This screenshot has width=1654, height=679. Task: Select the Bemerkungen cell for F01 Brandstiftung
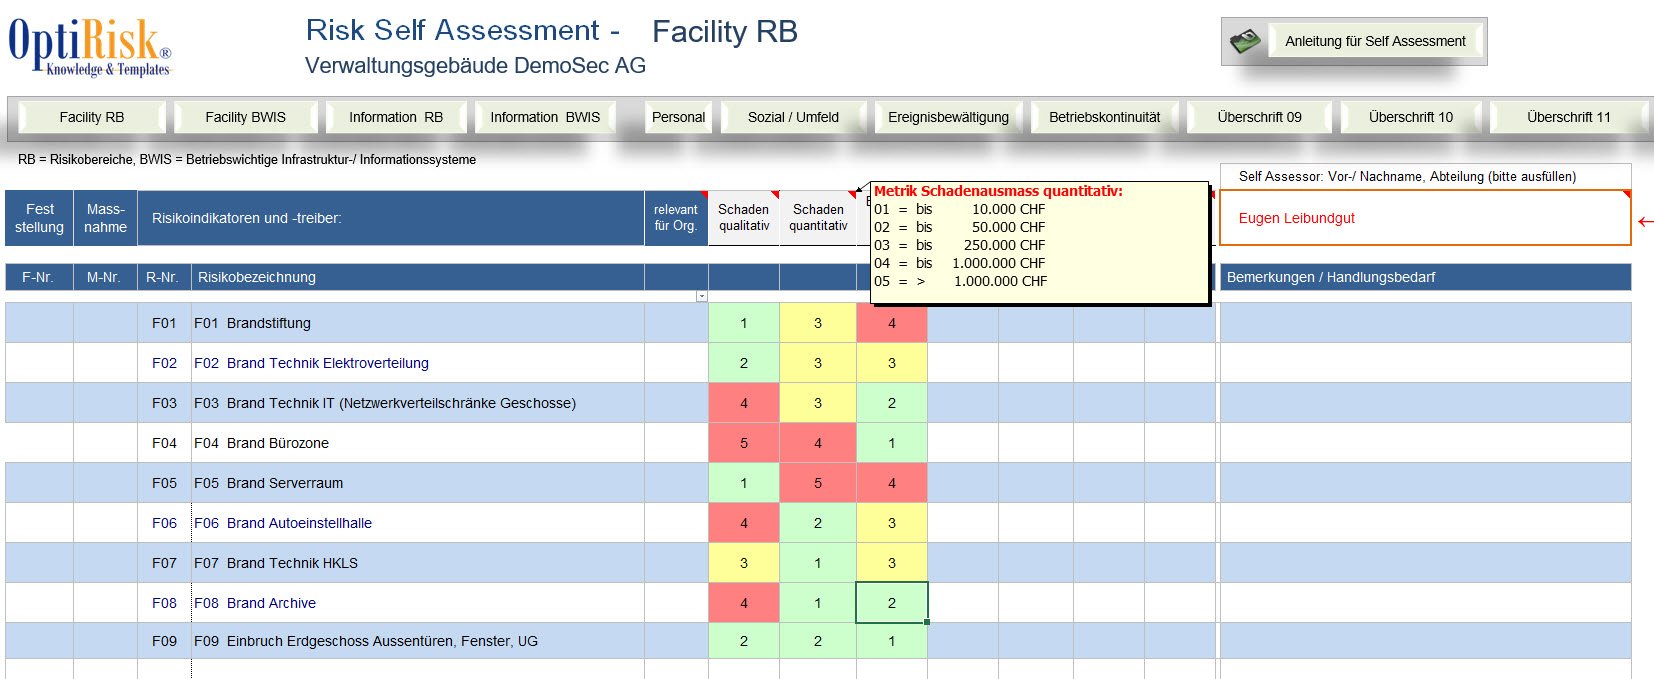pos(1424,323)
